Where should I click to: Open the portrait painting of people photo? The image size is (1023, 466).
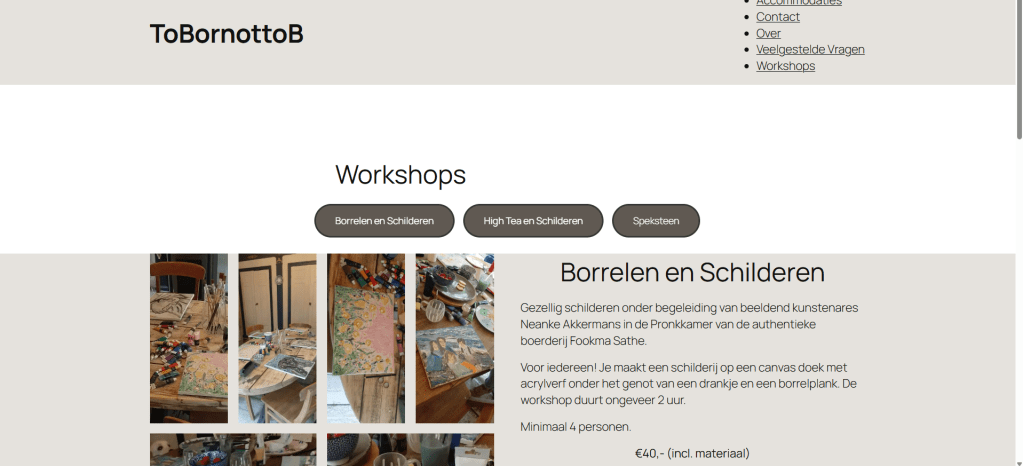454,338
